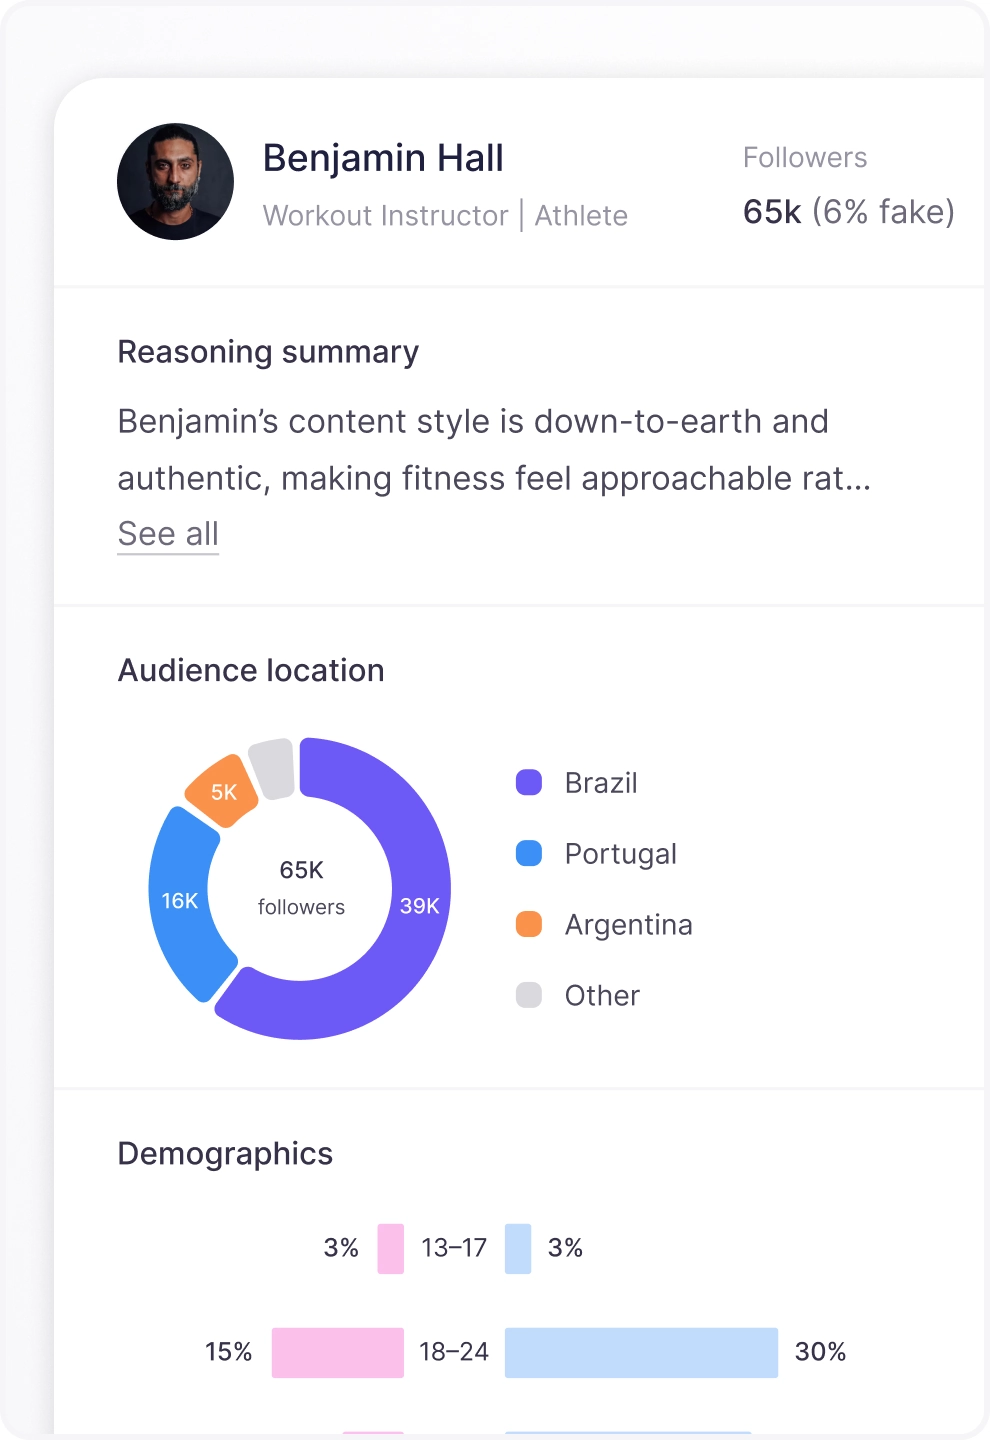Viewport: 990px width, 1440px height.
Task: Click the 65k (6% fake) followers count
Action: (x=848, y=212)
